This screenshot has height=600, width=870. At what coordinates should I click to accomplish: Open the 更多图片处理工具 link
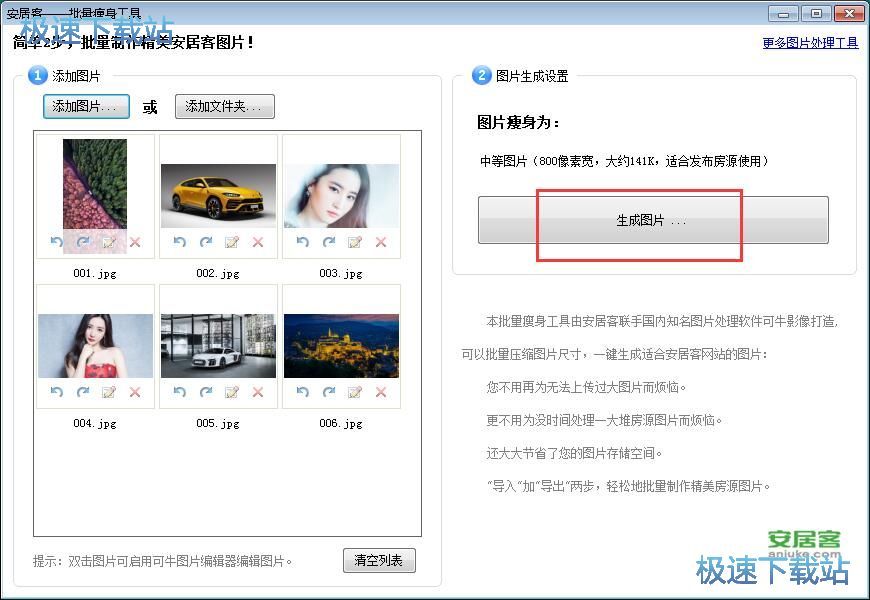point(809,43)
